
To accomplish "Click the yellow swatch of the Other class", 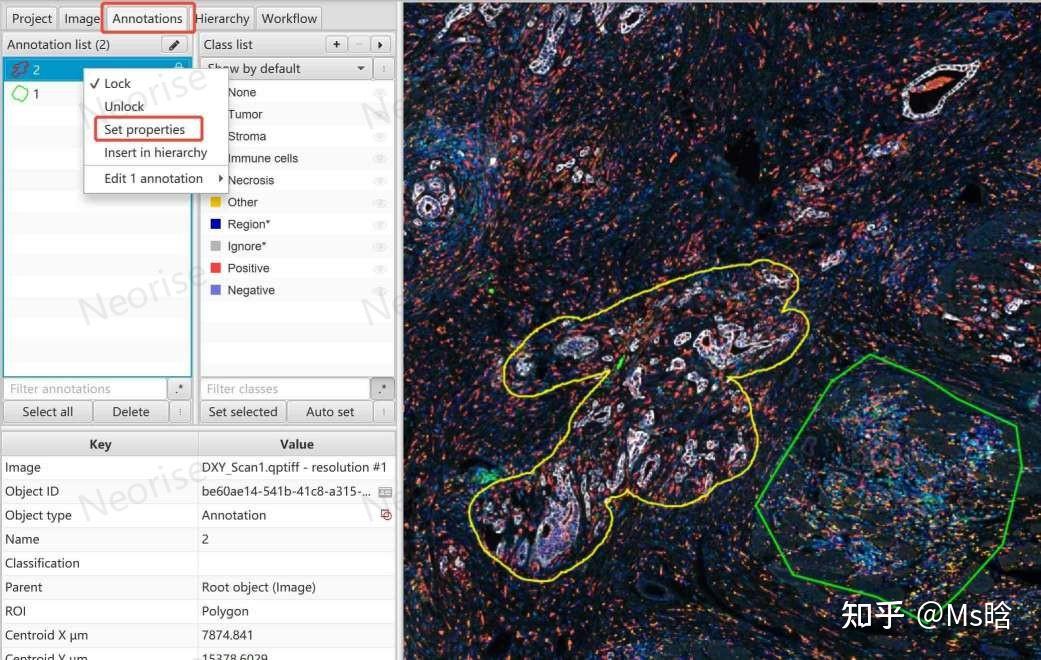I will pyautogui.click(x=216, y=202).
